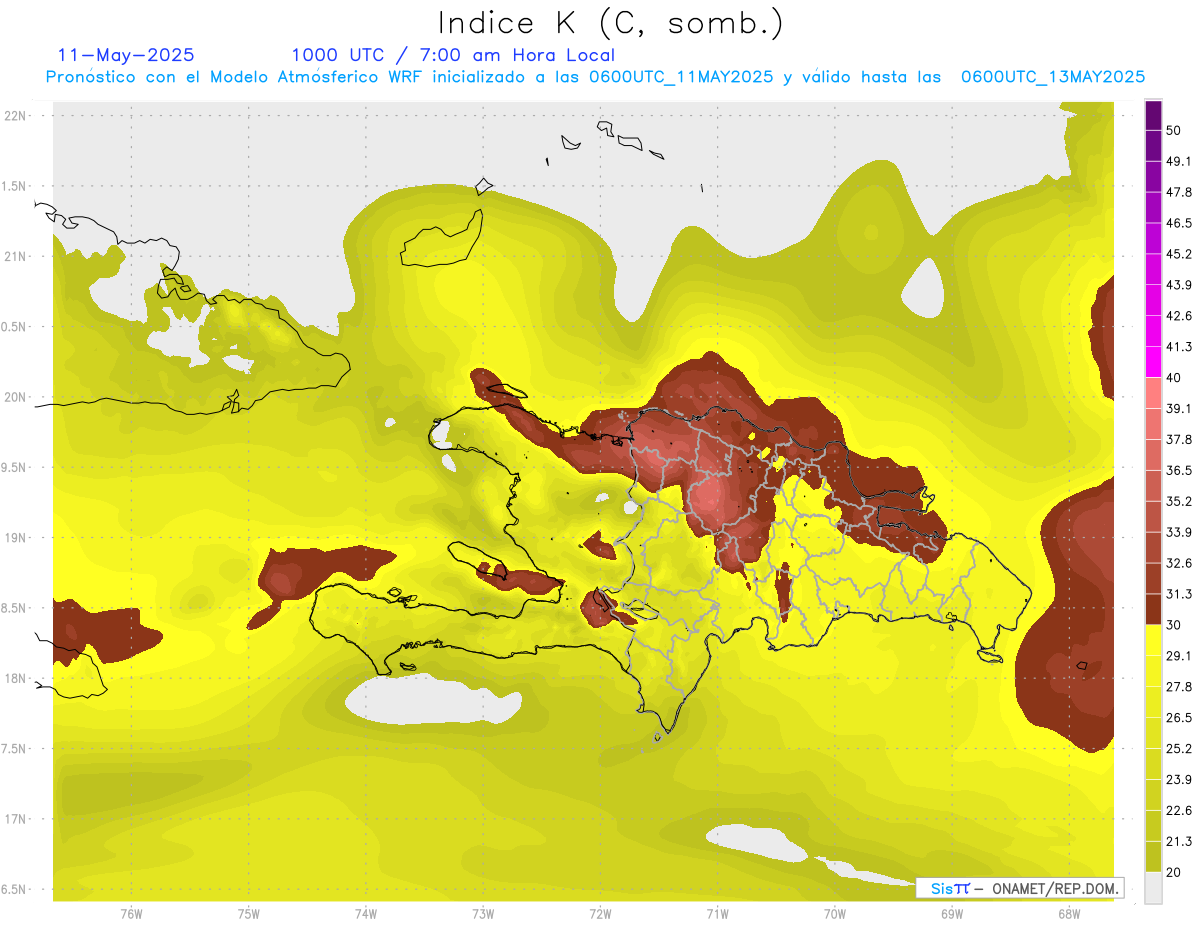Click the colorbar value 37.8

pyautogui.click(x=1179, y=440)
